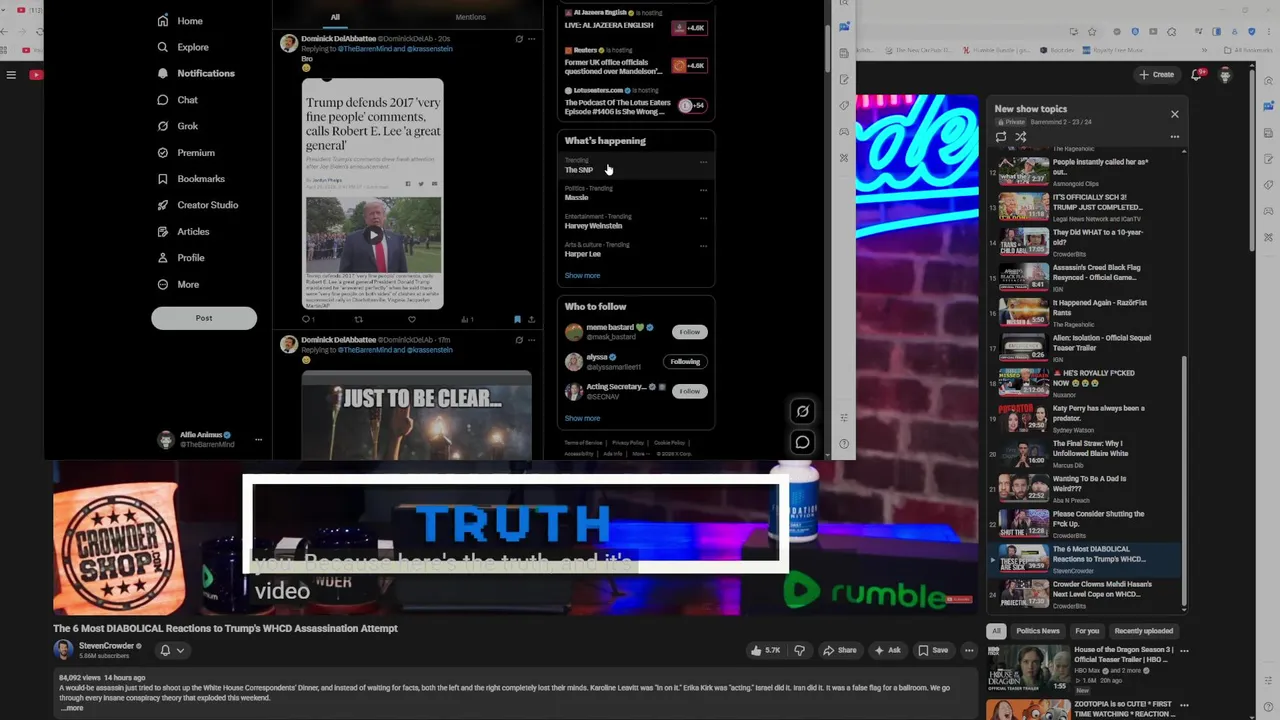Open notification bell dropdown for StevenCrowder channel
Screen dimensions: 1280x720
point(171,651)
